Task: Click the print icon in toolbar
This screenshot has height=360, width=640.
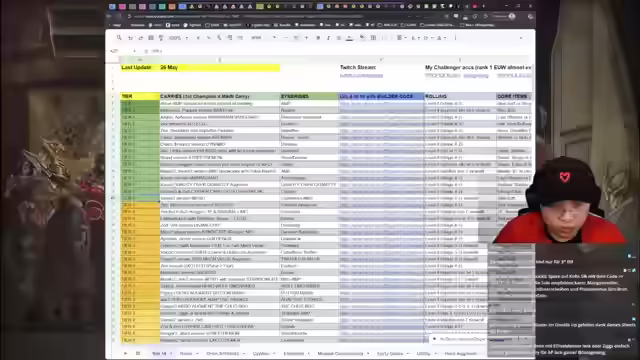Action: (151, 38)
